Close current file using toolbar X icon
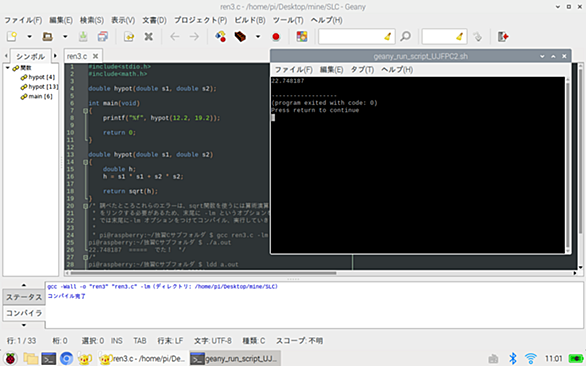Image resolution: width=586 pixels, height=366 pixels. pos(148,37)
